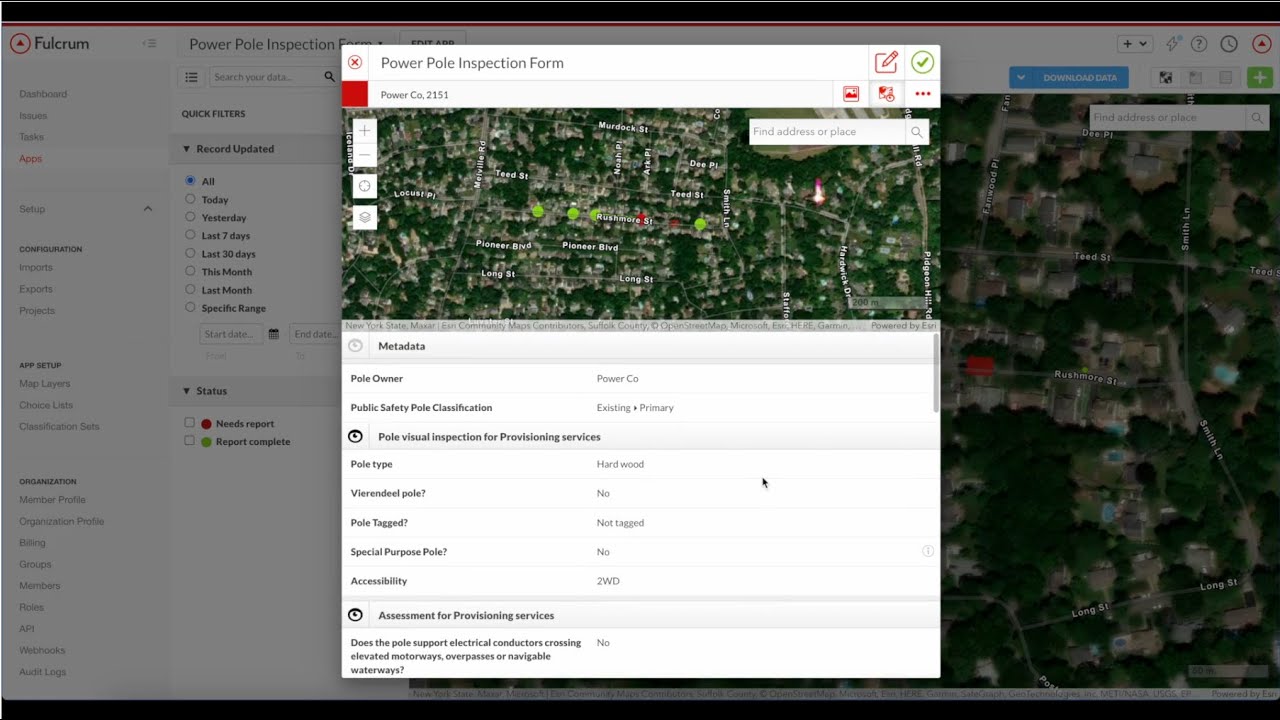Open the map layers stack icon
Image resolution: width=1280 pixels, height=720 pixels.
coord(364,217)
